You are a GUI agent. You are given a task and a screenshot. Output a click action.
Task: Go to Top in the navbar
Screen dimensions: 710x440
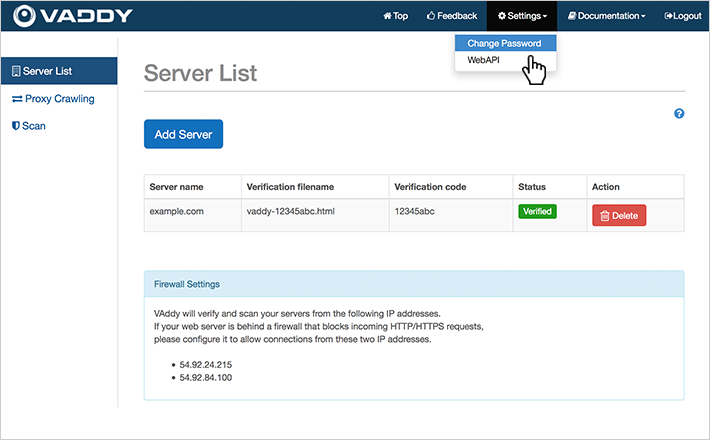[396, 16]
